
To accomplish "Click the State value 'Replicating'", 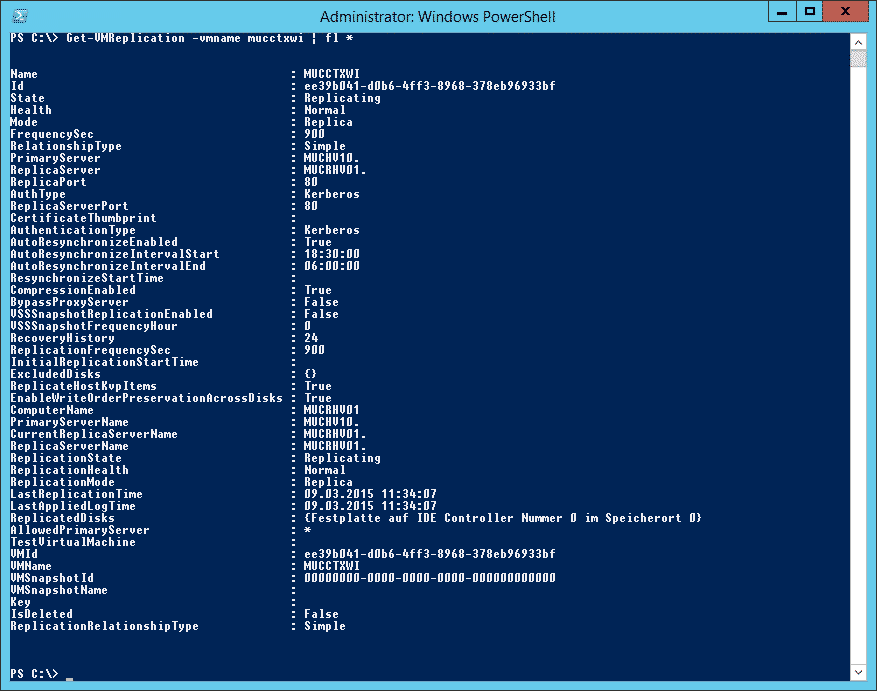I will pyautogui.click(x=342, y=98).
